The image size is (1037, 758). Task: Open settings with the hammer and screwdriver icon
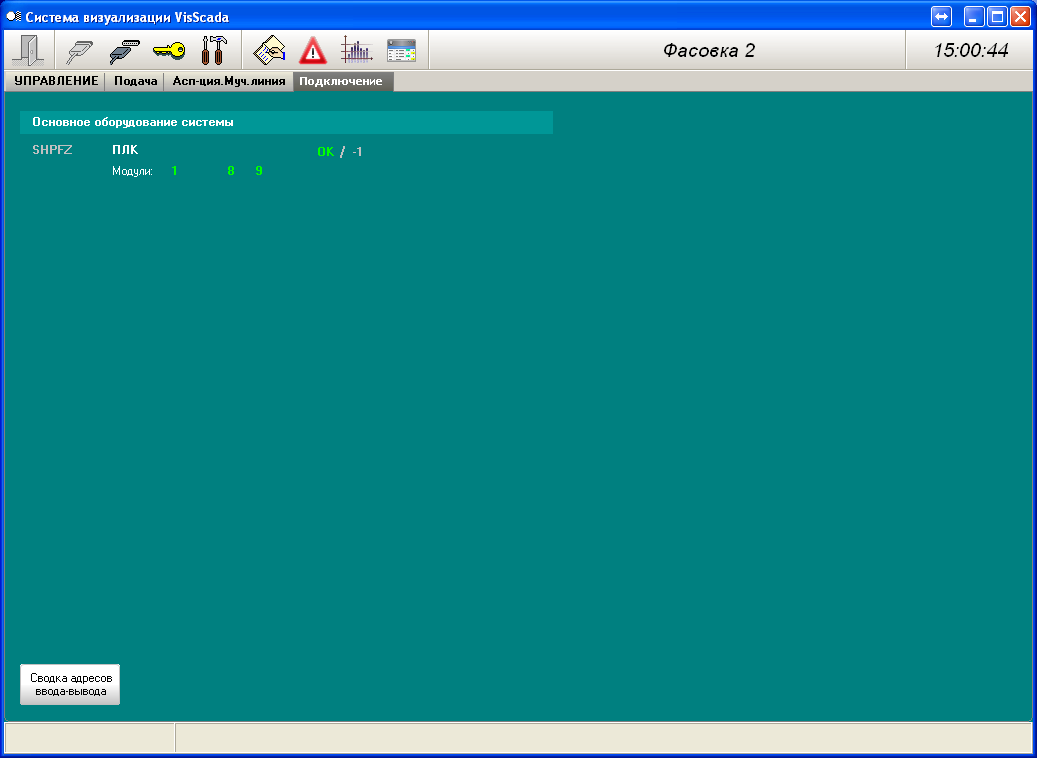[x=214, y=50]
